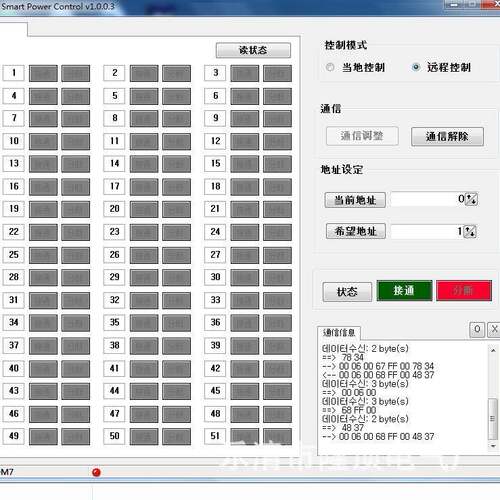Click the channel number box 28
Screen dimensions: 500x500
14,277
